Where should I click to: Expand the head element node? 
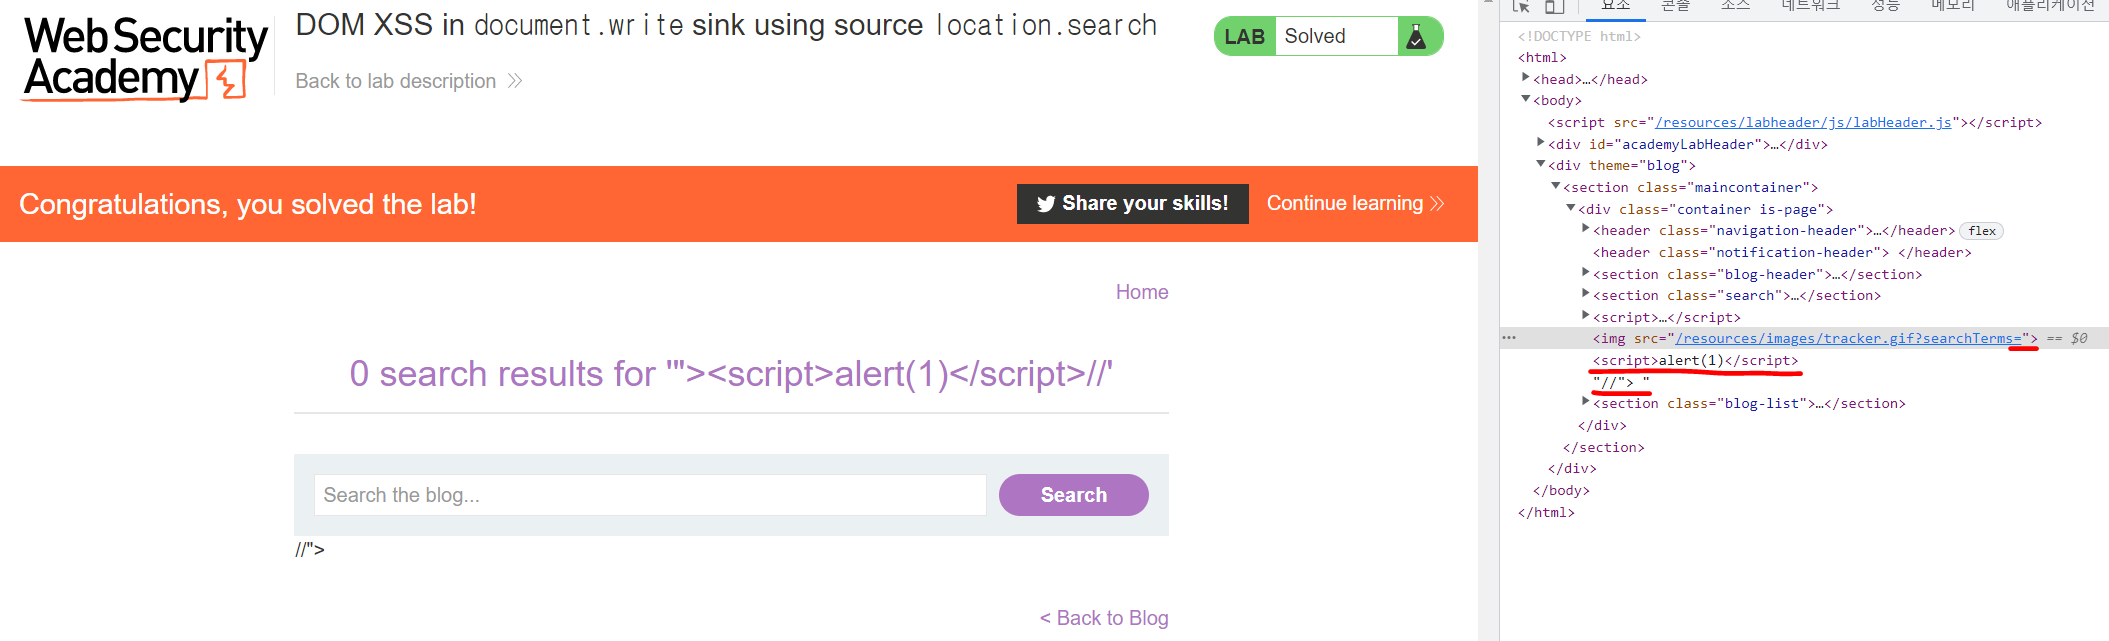tap(1526, 78)
